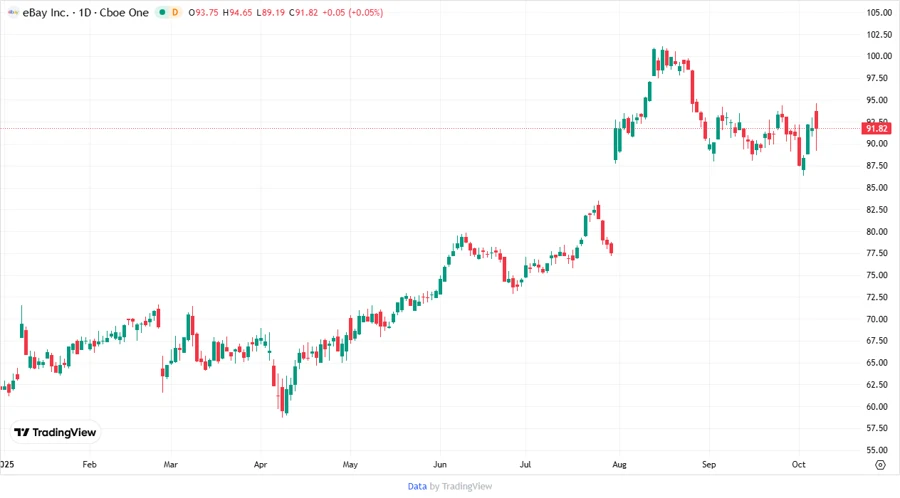Click the orange D delayed-data indicator
Image resolution: width=900 pixels, height=498 pixels.
pyautogui.click(x=176, y=12)
